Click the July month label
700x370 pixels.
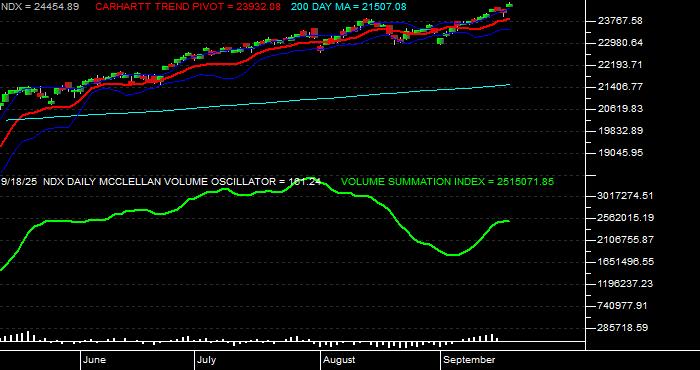click(207, 360)
